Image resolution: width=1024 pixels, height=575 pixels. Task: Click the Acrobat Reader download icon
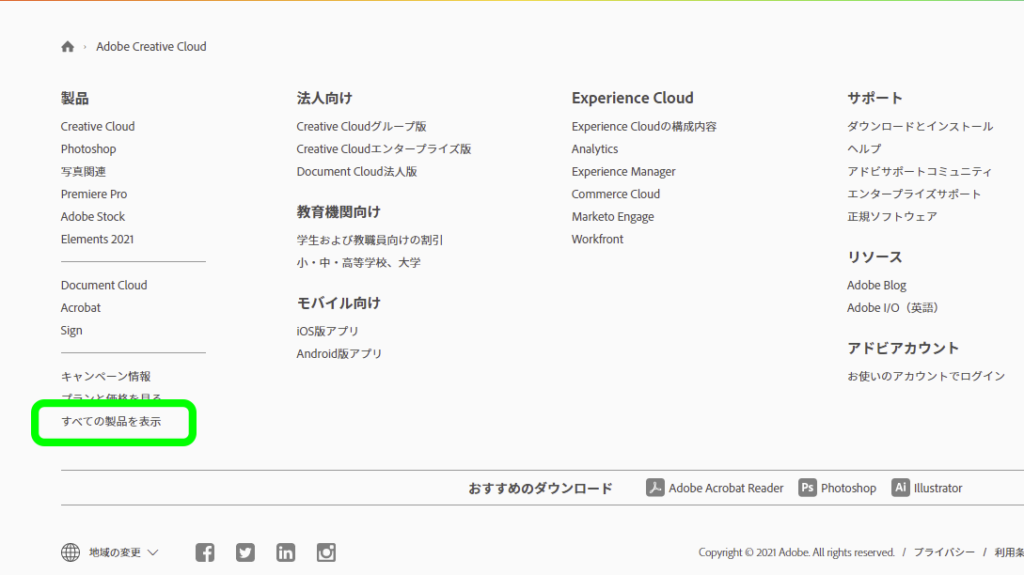point(655,487)
